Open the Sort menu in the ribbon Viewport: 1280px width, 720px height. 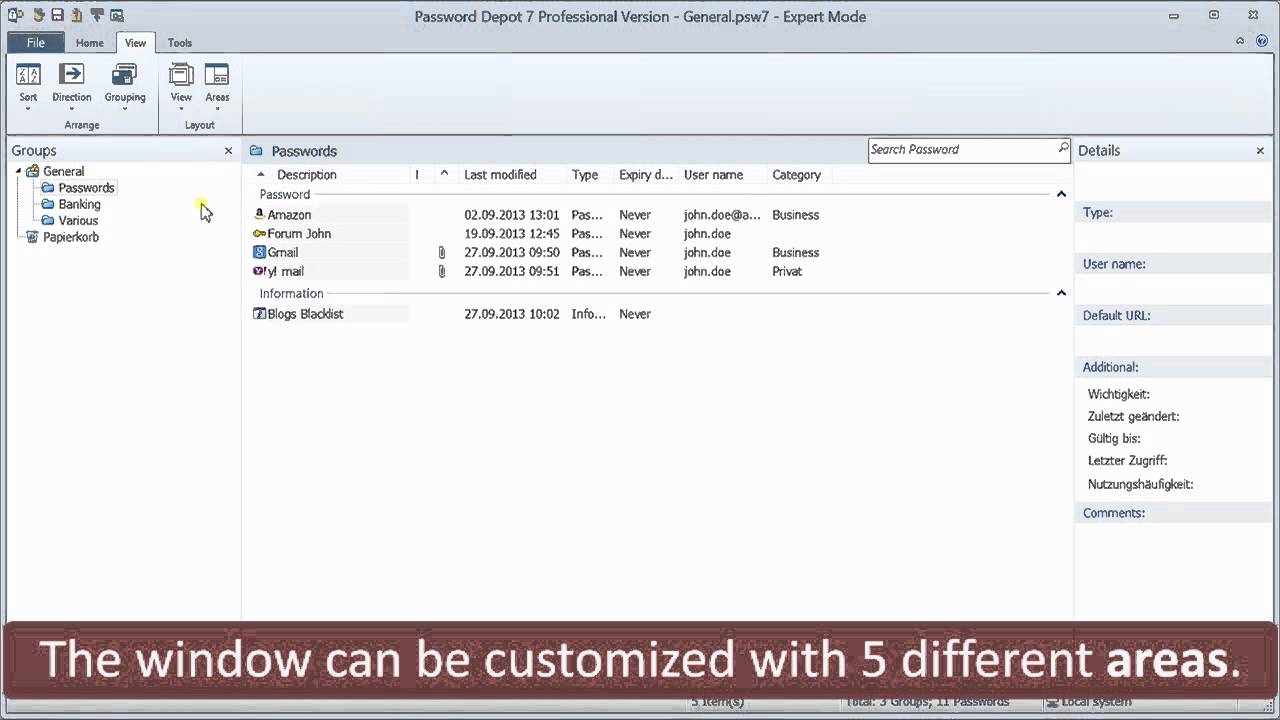point(28,85)
